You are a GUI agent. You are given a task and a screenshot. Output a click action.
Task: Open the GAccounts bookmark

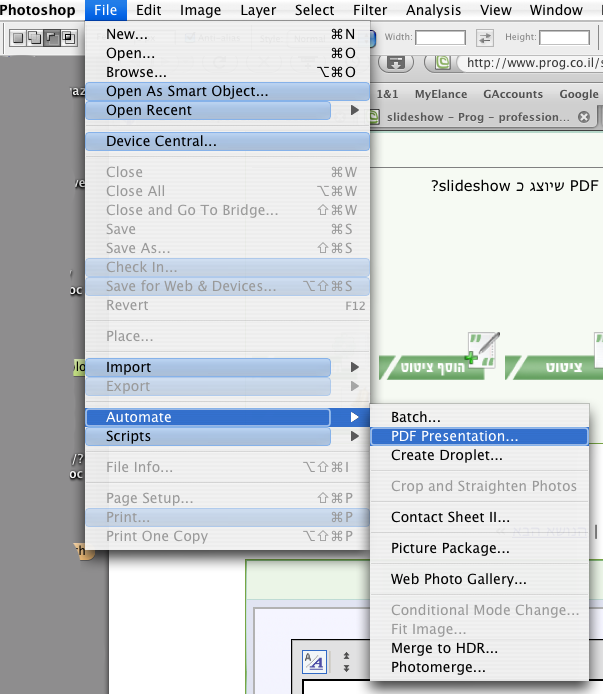click(x=513, y=94)
